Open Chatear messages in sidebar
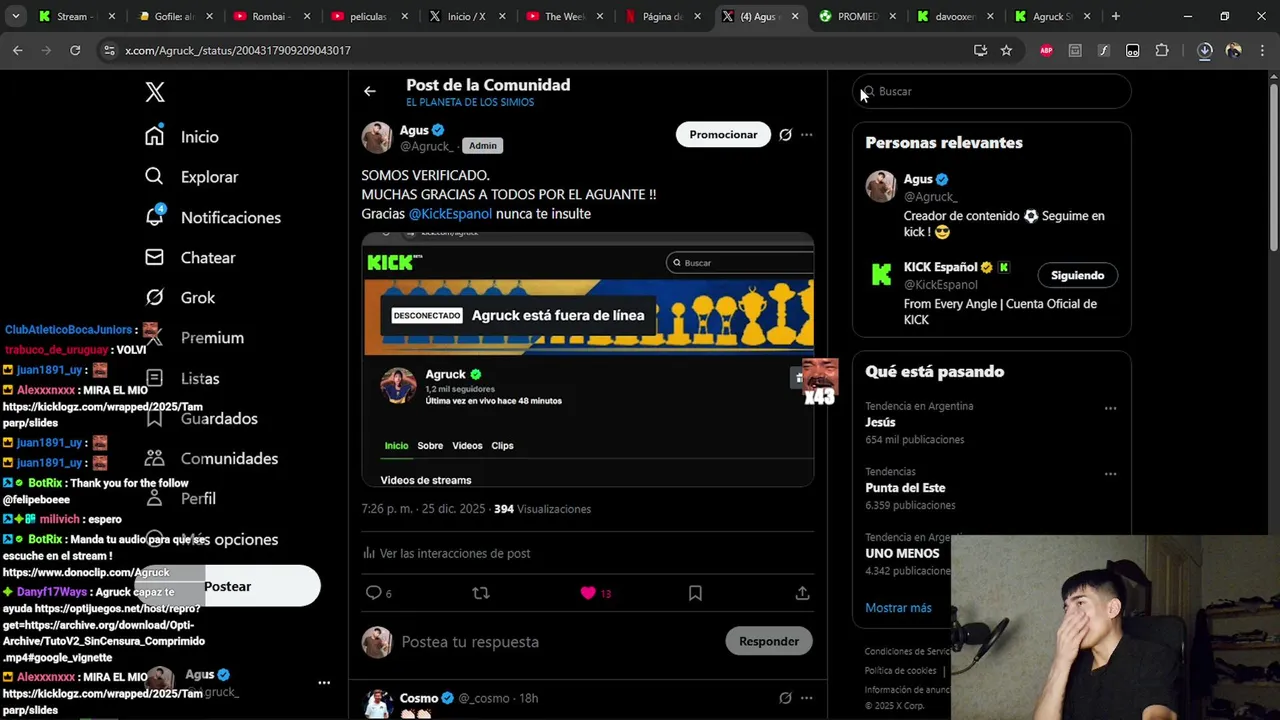Viewport: 1280px width, 720px height. pos(190,257)
